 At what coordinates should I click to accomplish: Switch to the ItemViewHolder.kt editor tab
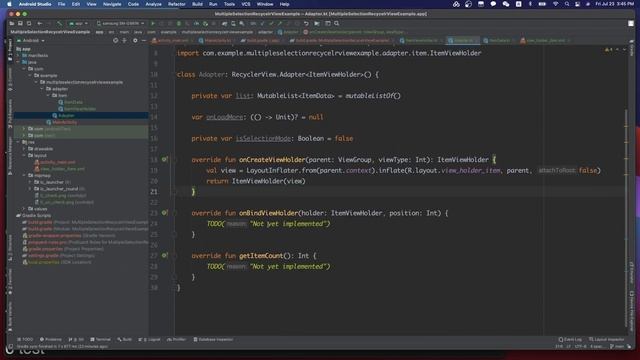coord(421,41)
